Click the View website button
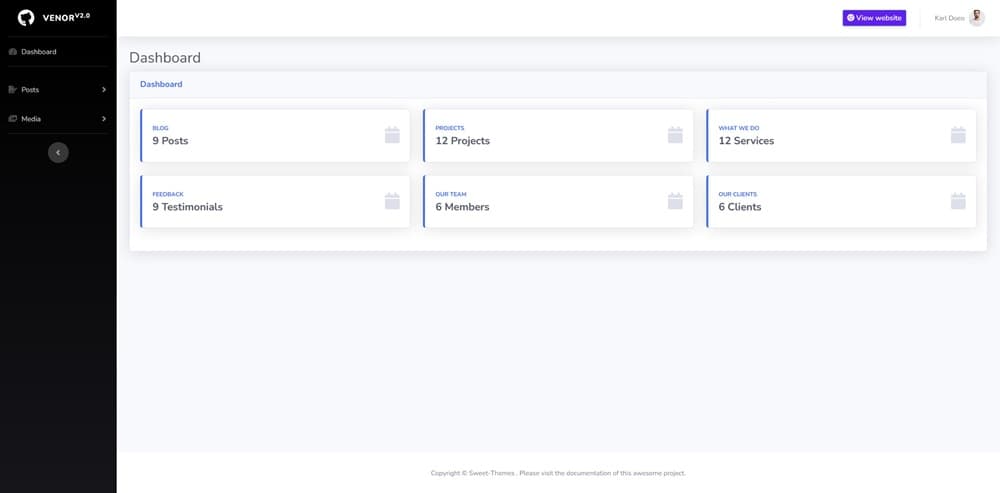Screen dimensions: 1000x493 tap(874, 18)
